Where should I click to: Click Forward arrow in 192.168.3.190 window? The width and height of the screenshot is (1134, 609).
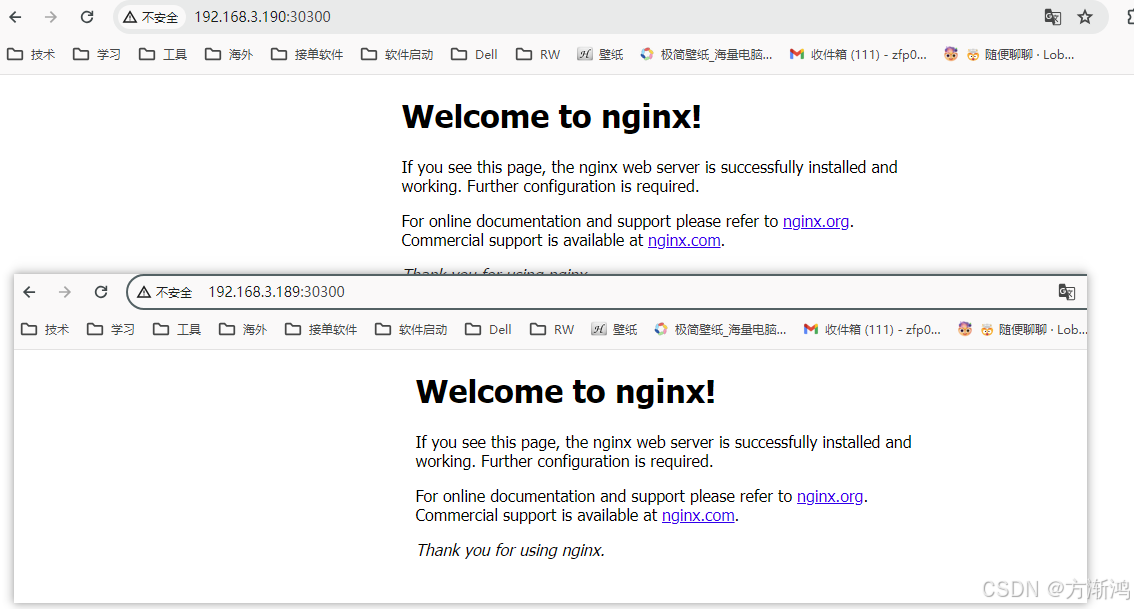coord(51,17)
